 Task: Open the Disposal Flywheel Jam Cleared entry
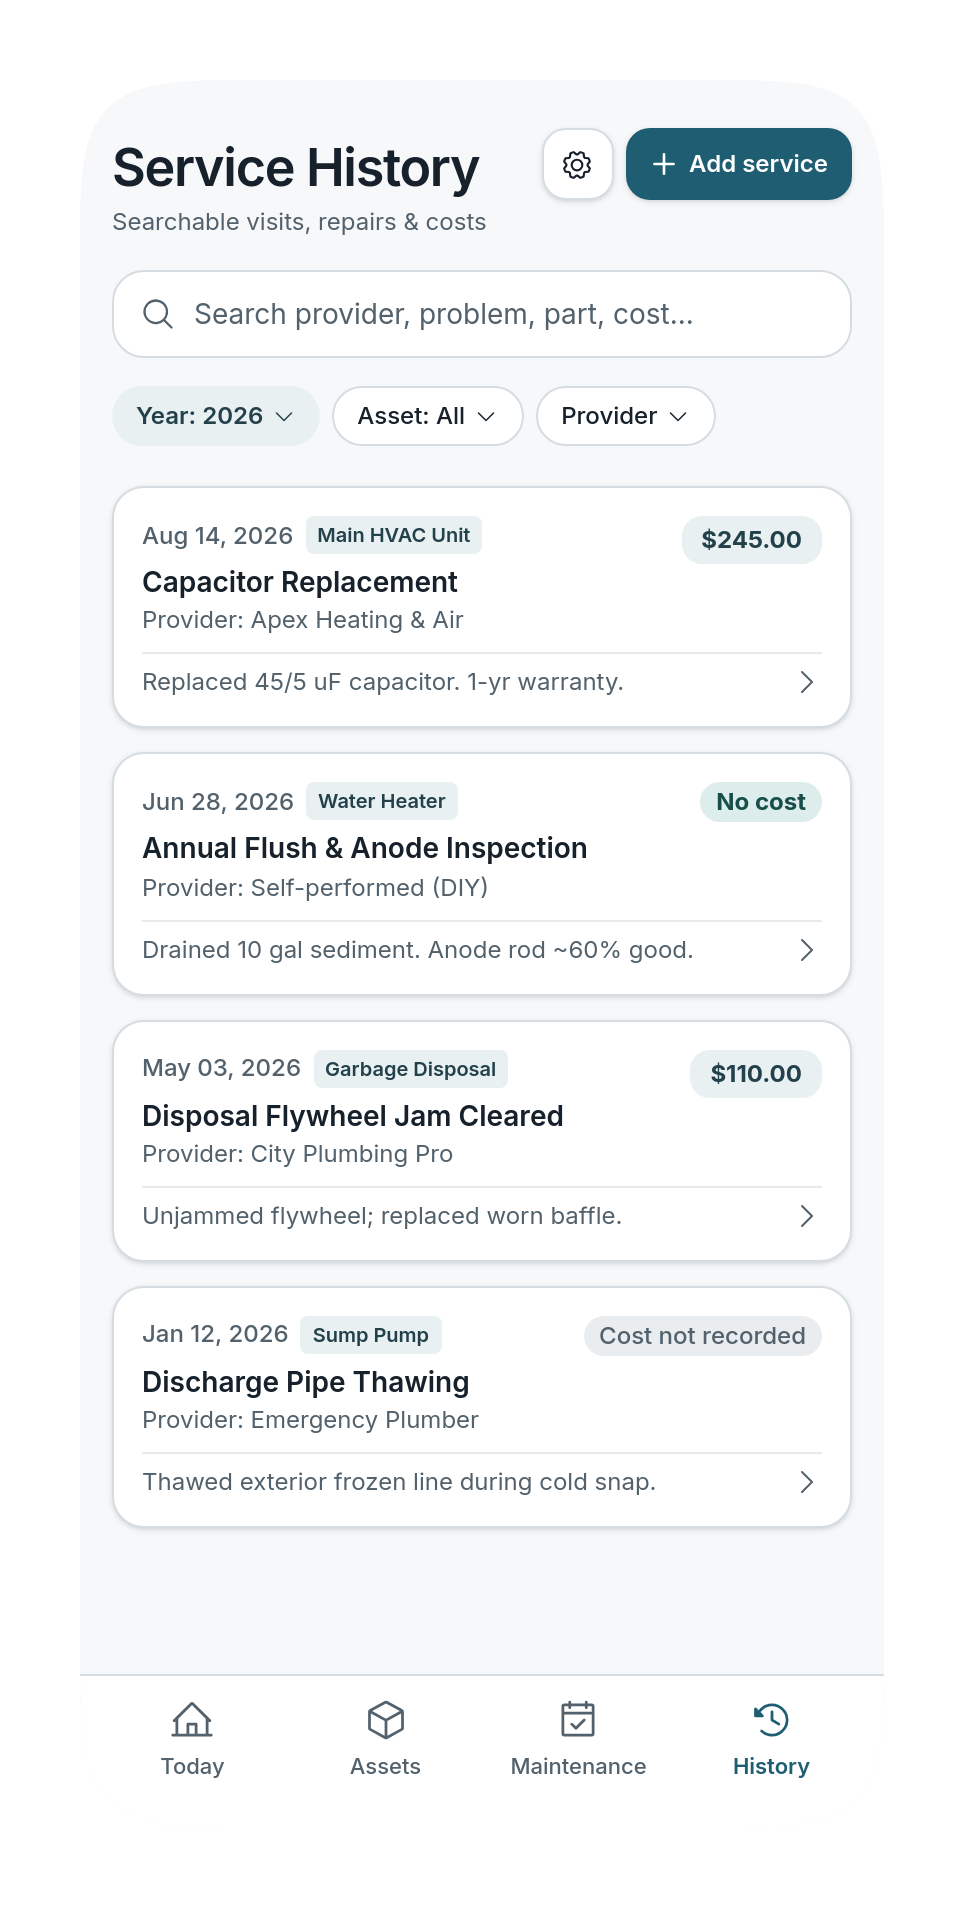point(482,1141)
